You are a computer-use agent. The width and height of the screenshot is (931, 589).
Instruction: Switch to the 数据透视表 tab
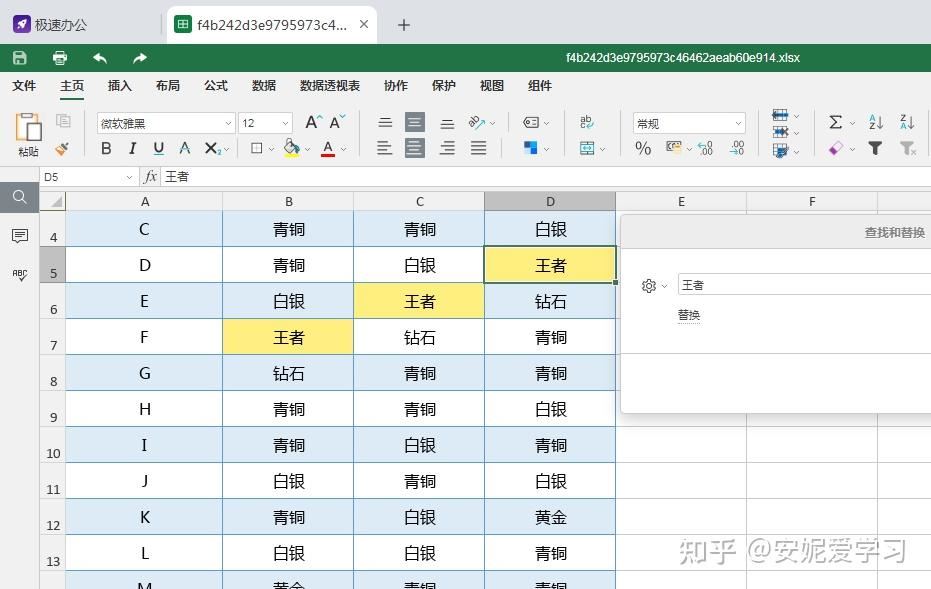pyautogui.click(x=330, y=86)
